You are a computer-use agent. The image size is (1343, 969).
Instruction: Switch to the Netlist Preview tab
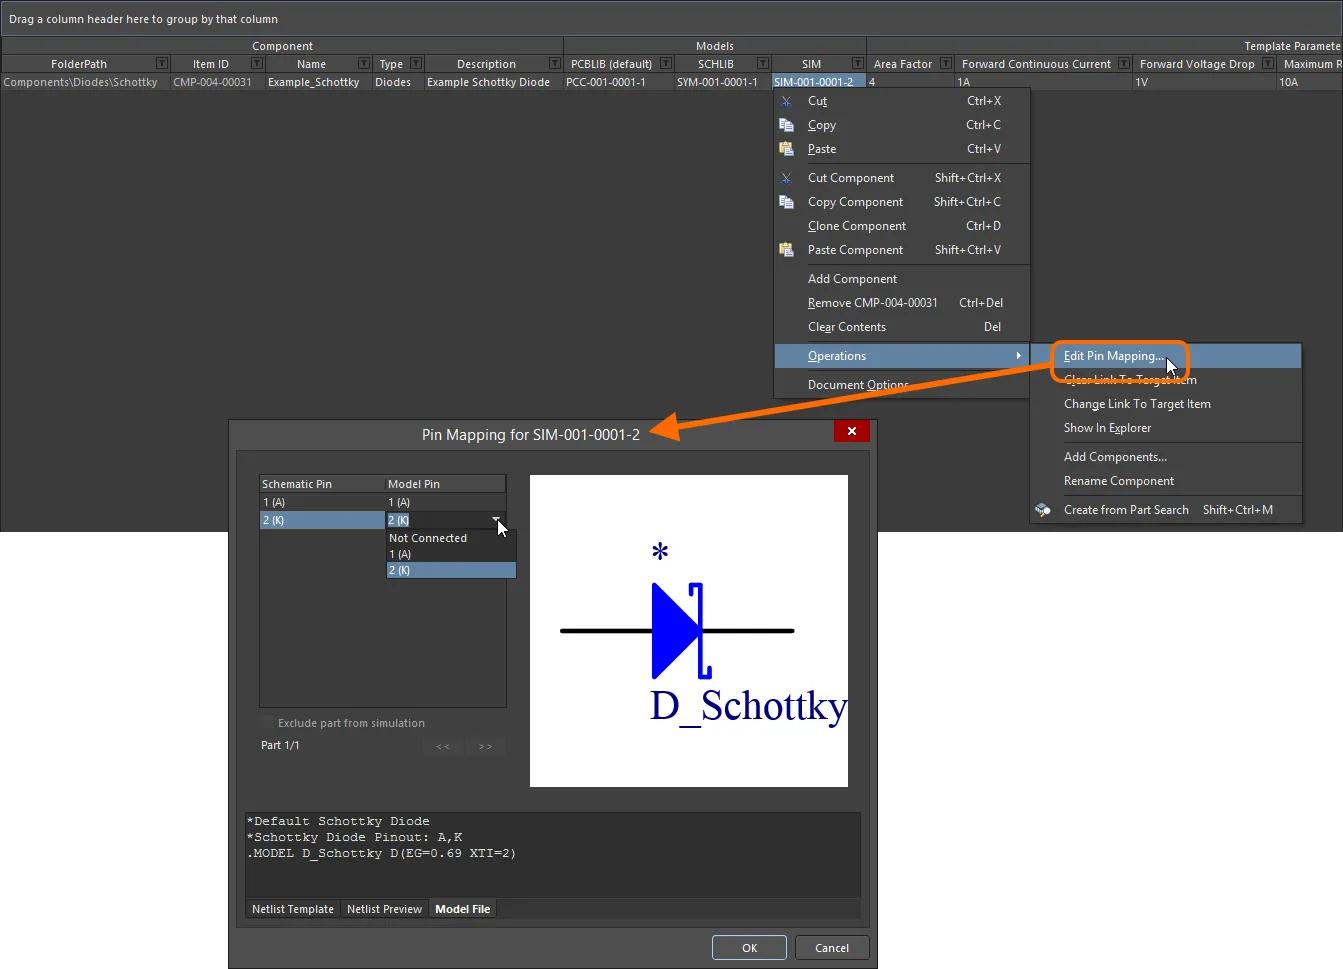384,908
